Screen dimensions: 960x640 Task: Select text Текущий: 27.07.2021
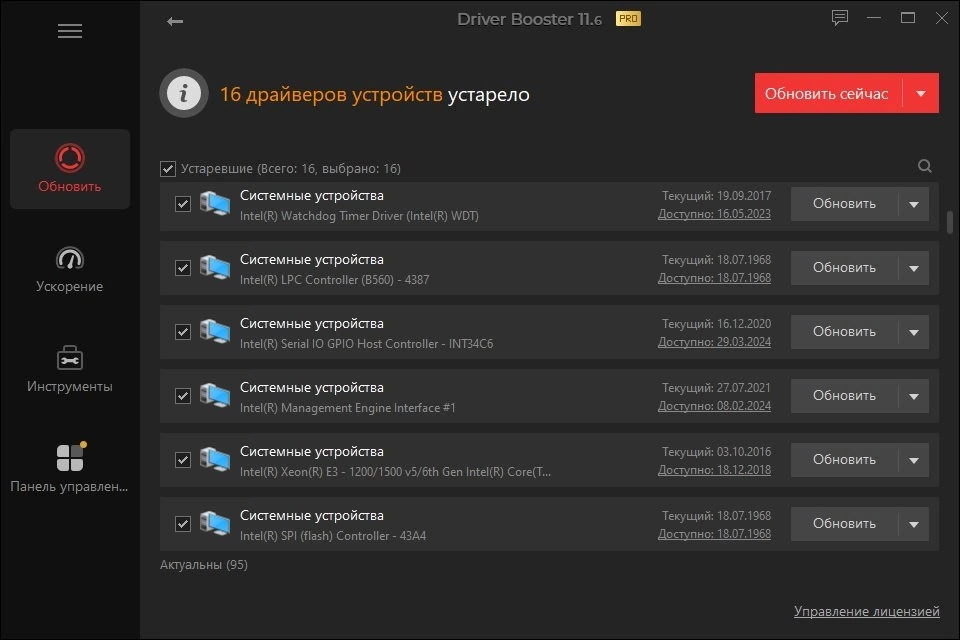(x=716, y=388)
